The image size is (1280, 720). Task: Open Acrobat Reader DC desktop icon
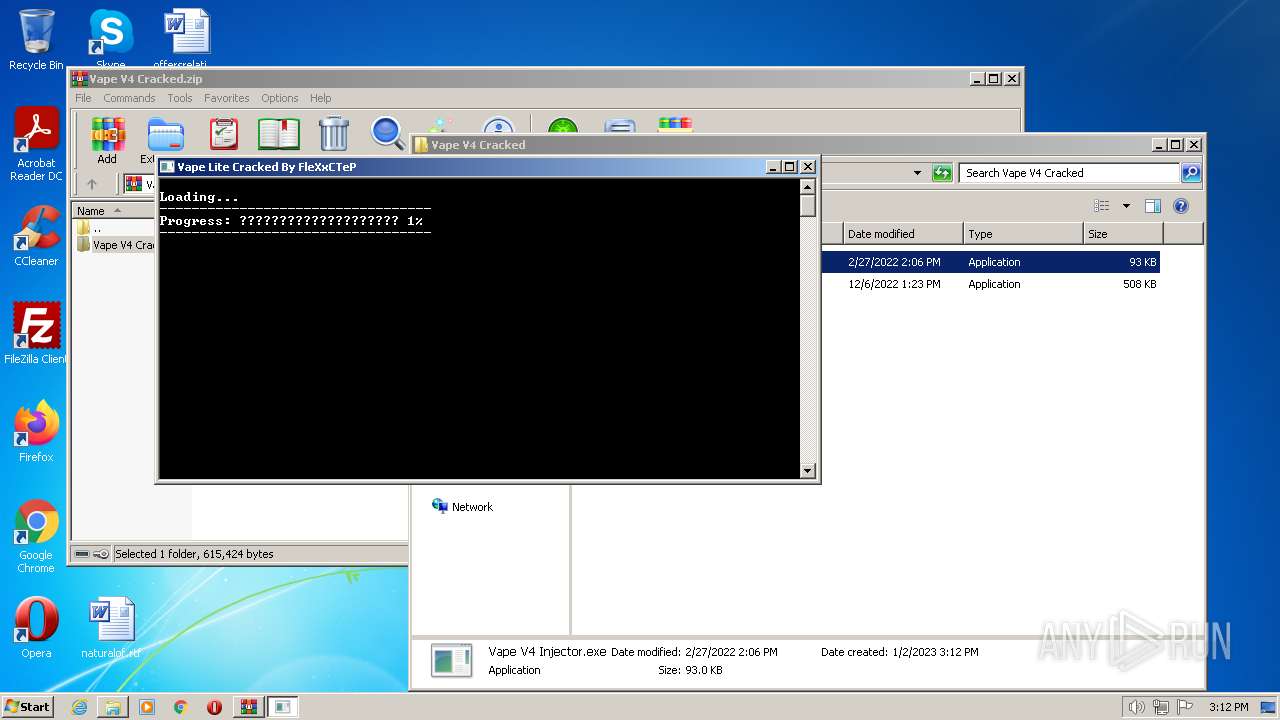pos(36,144)
